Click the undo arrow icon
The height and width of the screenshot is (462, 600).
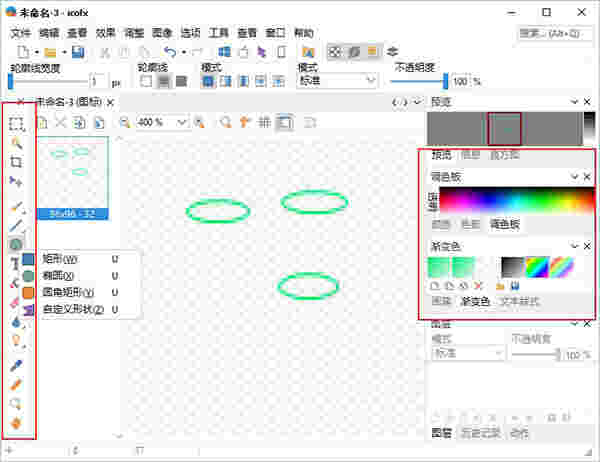click(170, 52)
